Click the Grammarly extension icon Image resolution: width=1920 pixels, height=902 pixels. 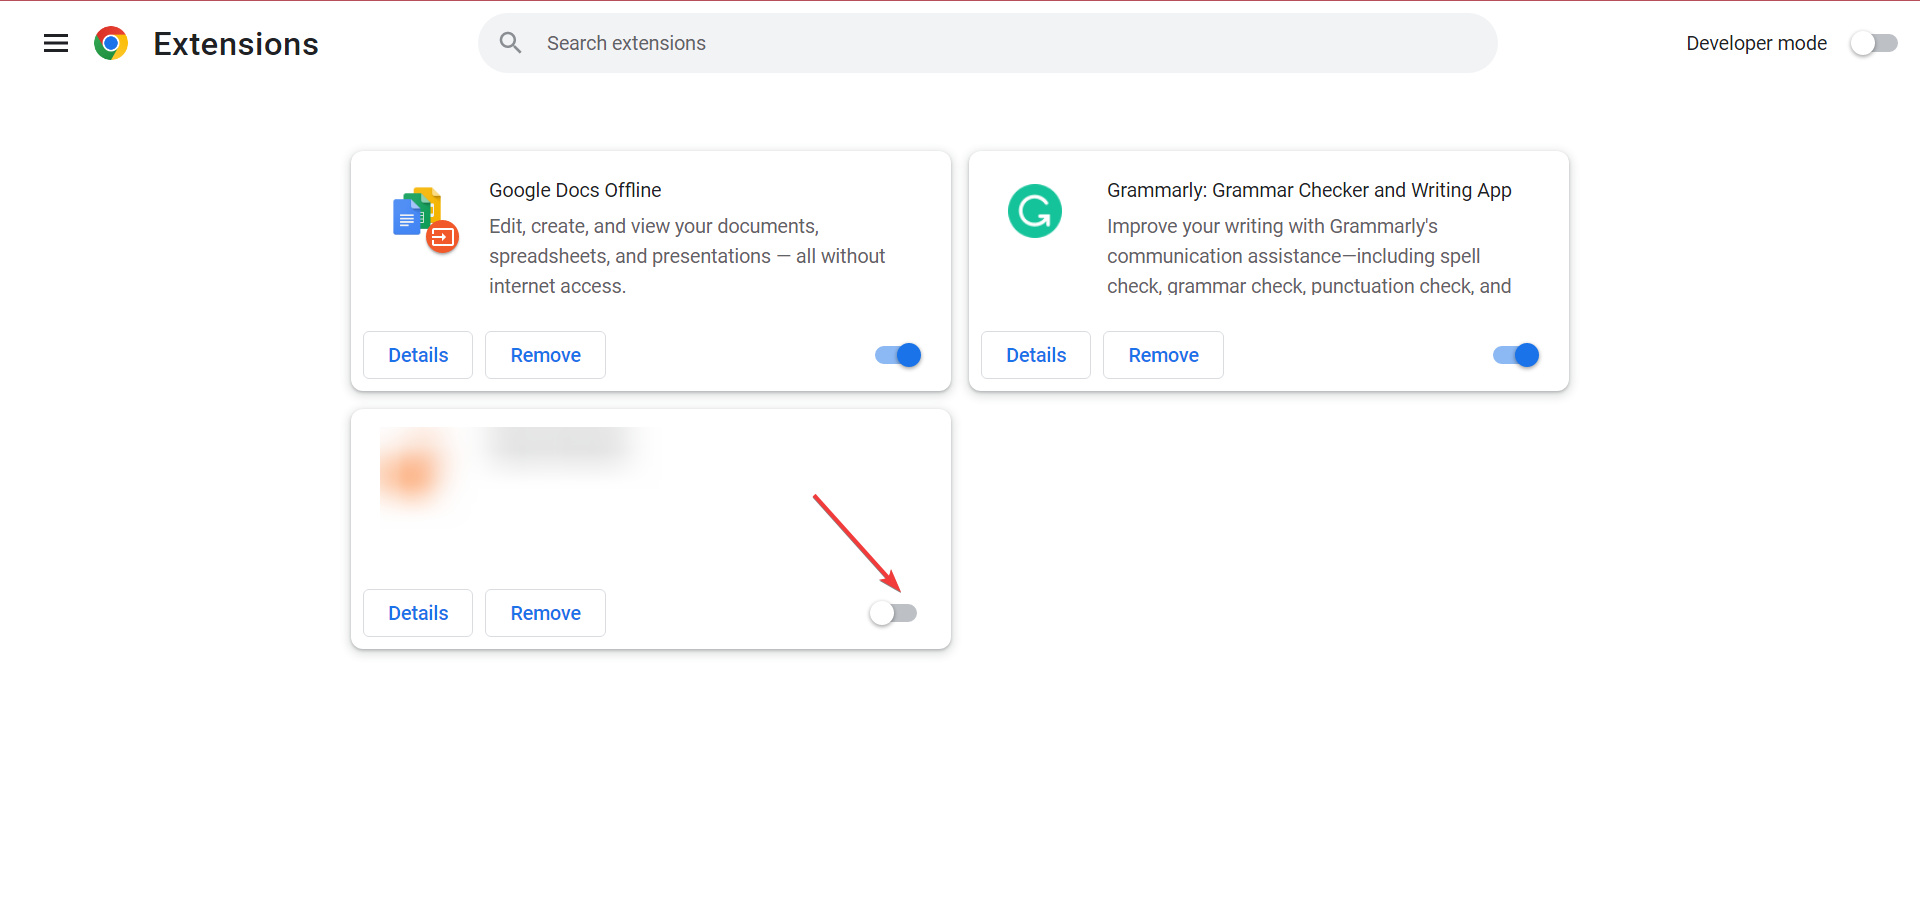point(1034,211)
